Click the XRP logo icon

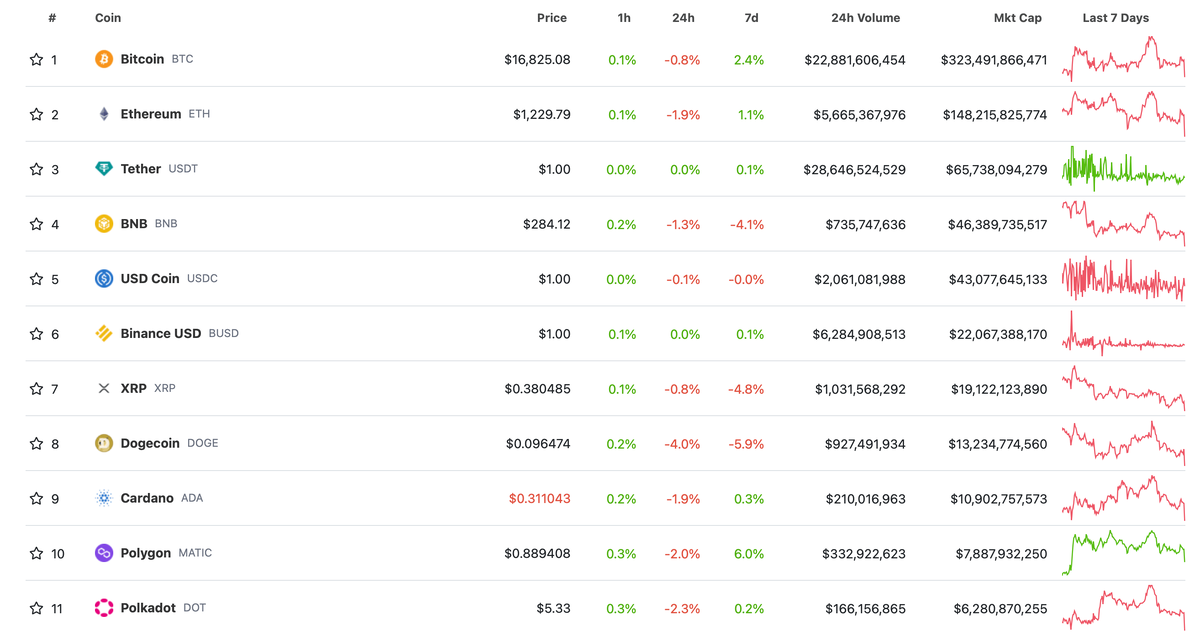(104, 388)
